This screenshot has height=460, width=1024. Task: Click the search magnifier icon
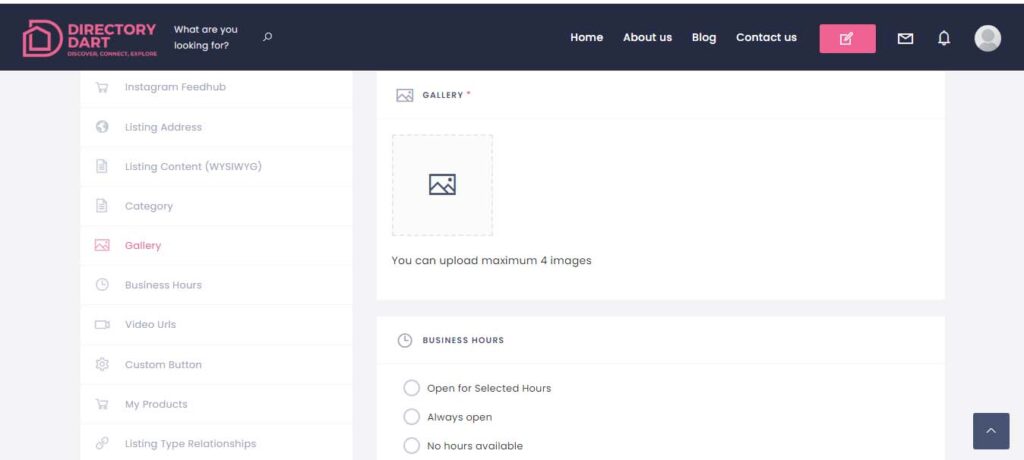click(267, 37)
